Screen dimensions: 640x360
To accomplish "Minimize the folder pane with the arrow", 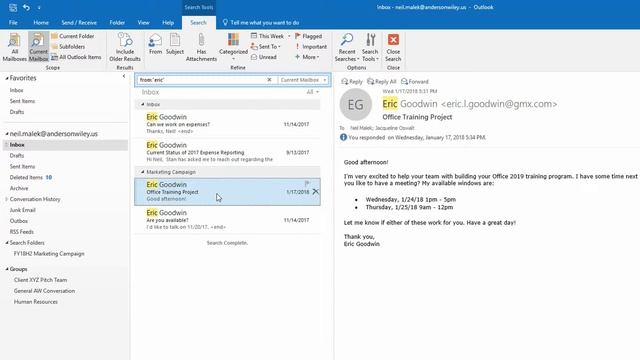I will click(x=124, y=76).
